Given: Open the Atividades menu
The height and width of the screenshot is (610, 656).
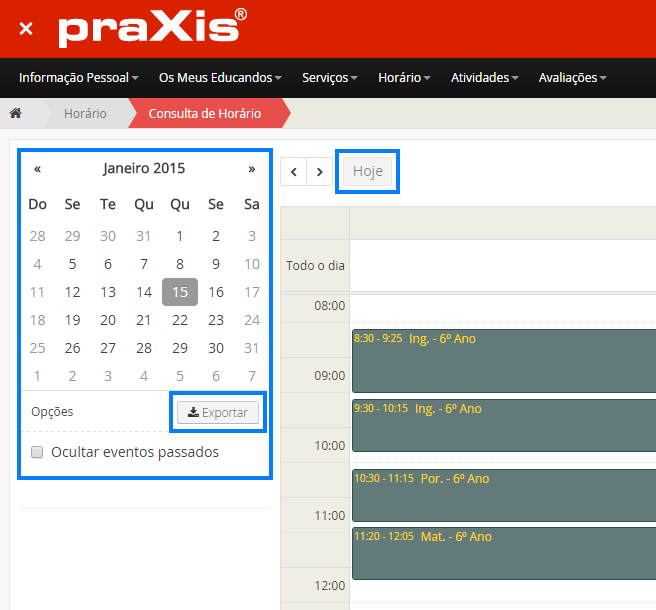Looking at the screenshot, I should (x=484, y=77).
